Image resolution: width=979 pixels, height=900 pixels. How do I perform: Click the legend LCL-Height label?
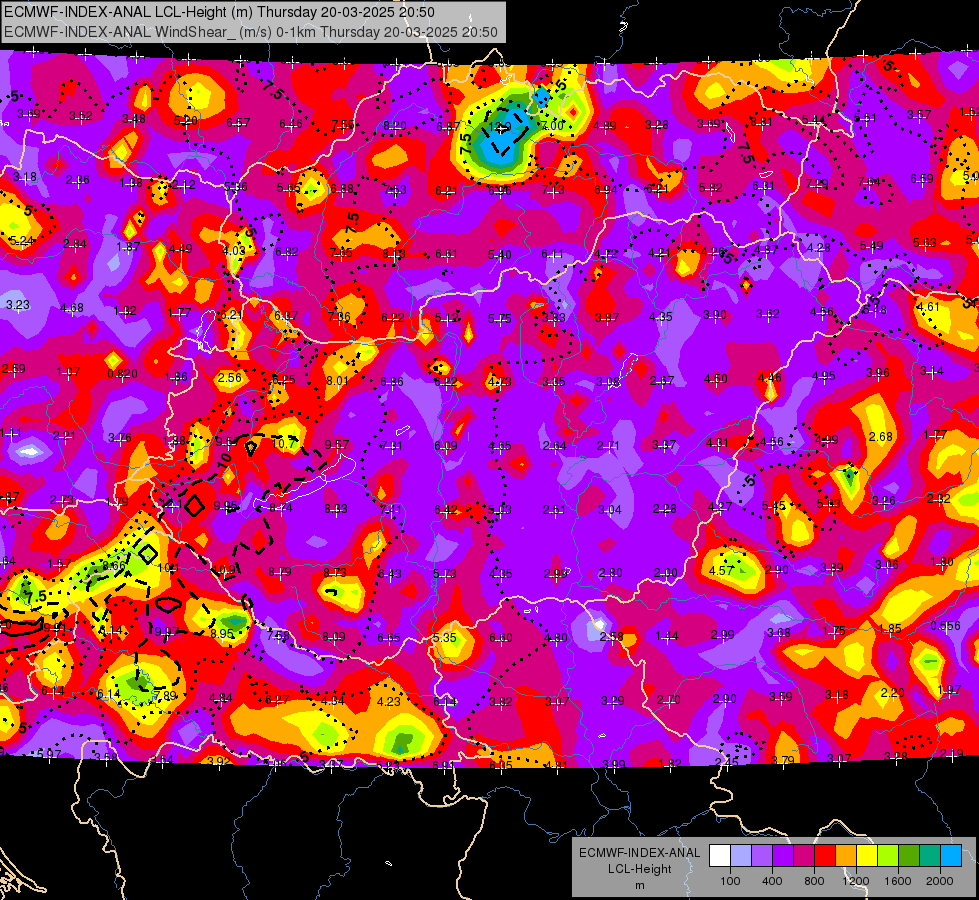click(x=639, y=869)
